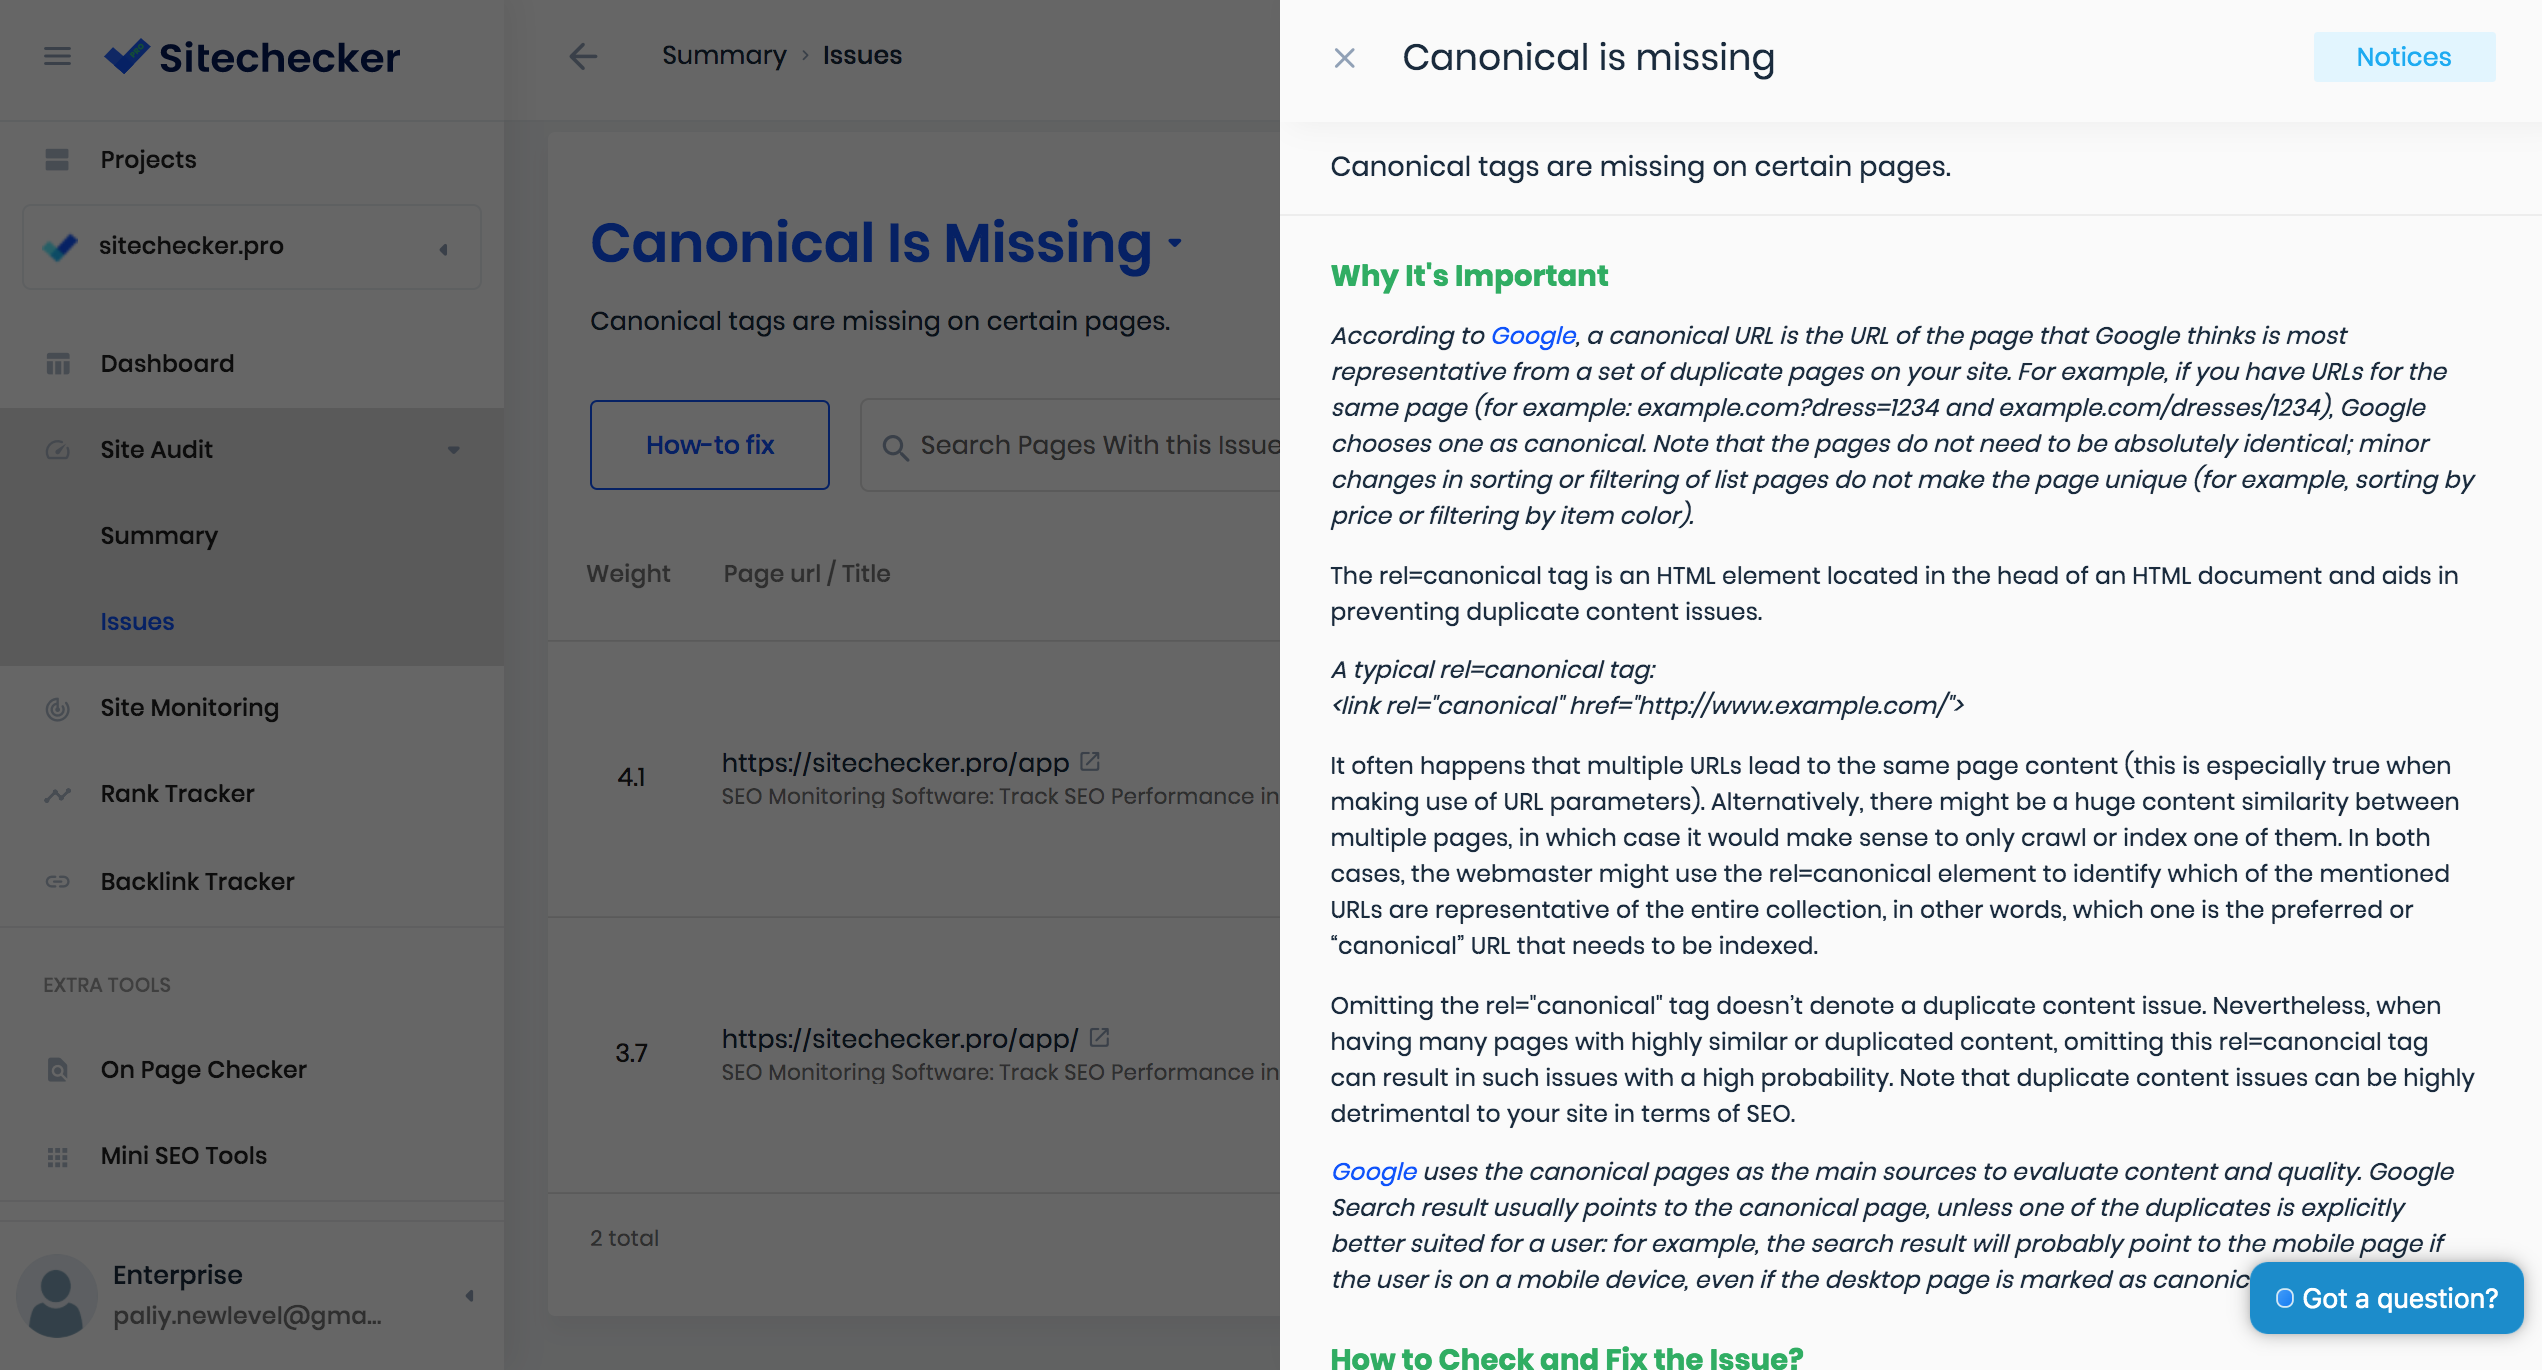The image size is (2542, 1370).
Task: Open the Rank Tracker icon
Action: tap(56, 793)
